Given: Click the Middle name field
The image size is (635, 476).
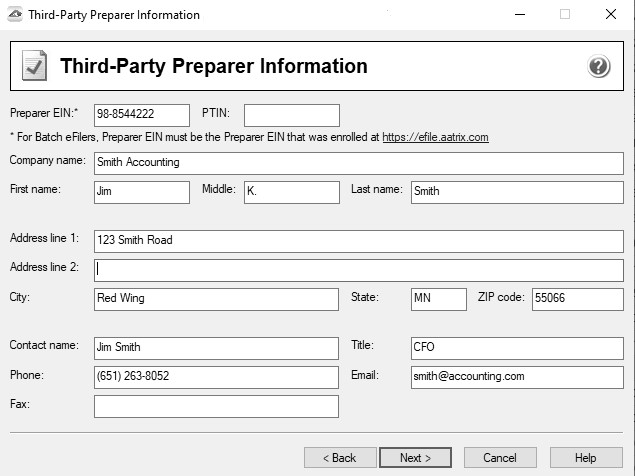Looking at the screenshot, I should click(x=291, y=192).
